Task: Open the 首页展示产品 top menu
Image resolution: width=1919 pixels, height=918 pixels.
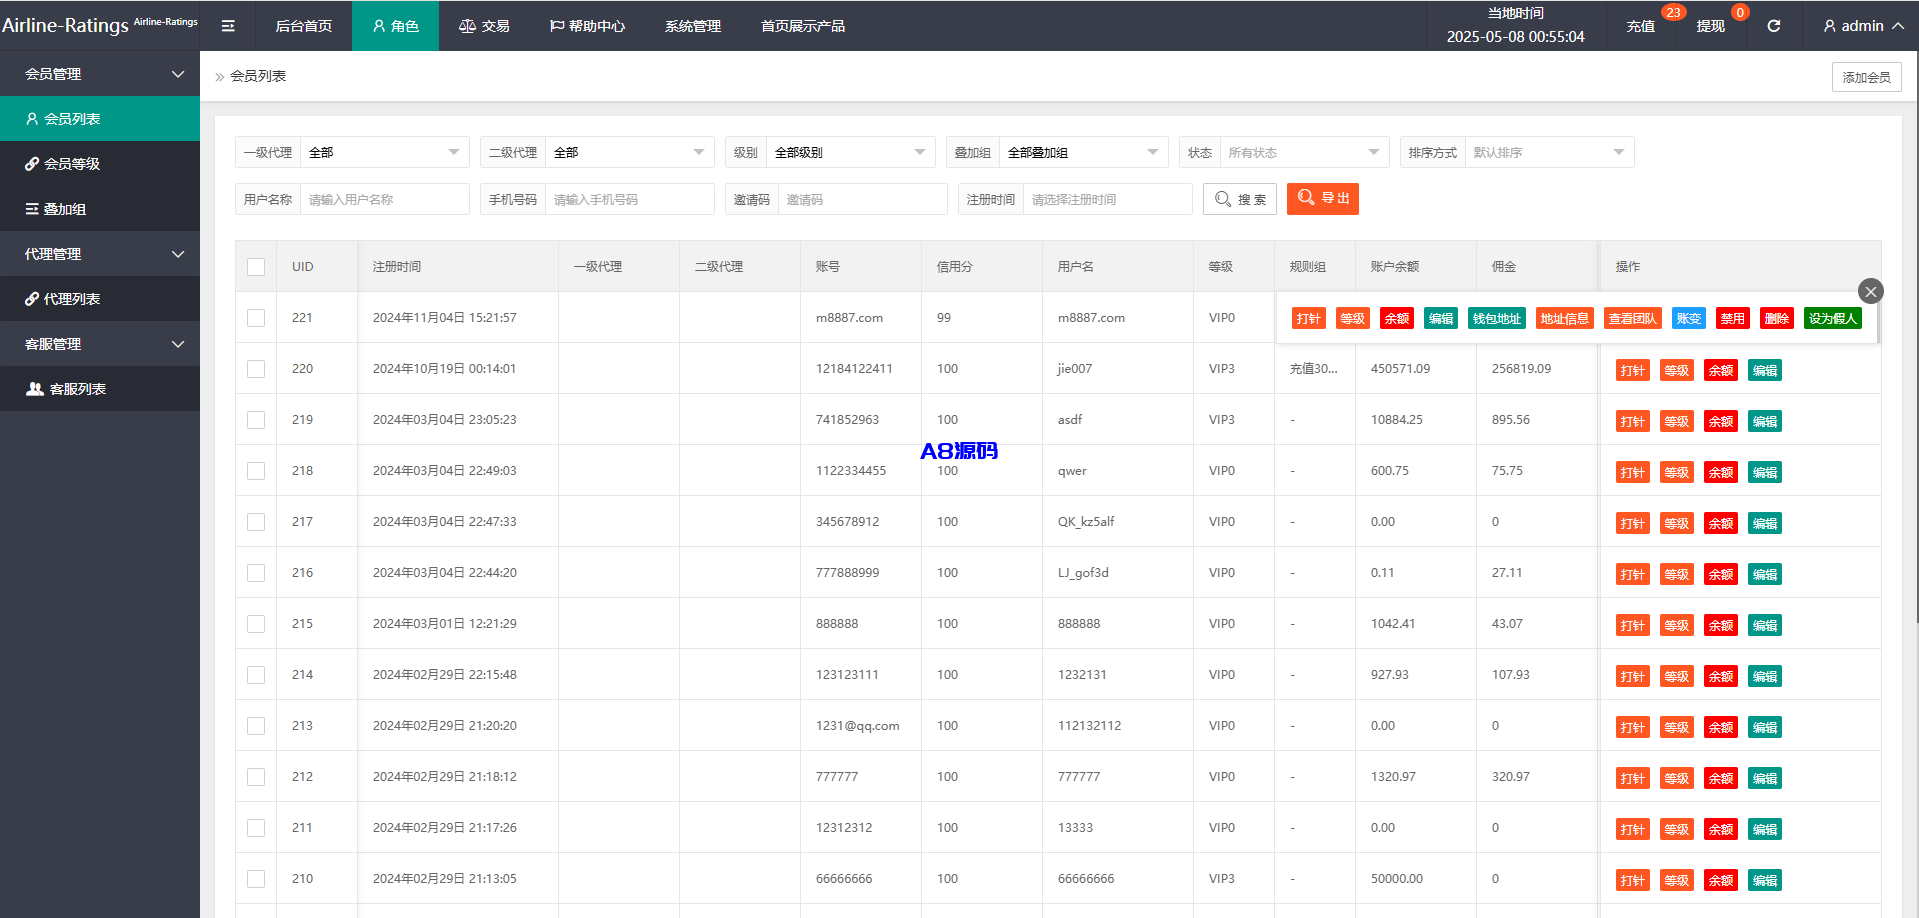Action: [x=803, y=26]
